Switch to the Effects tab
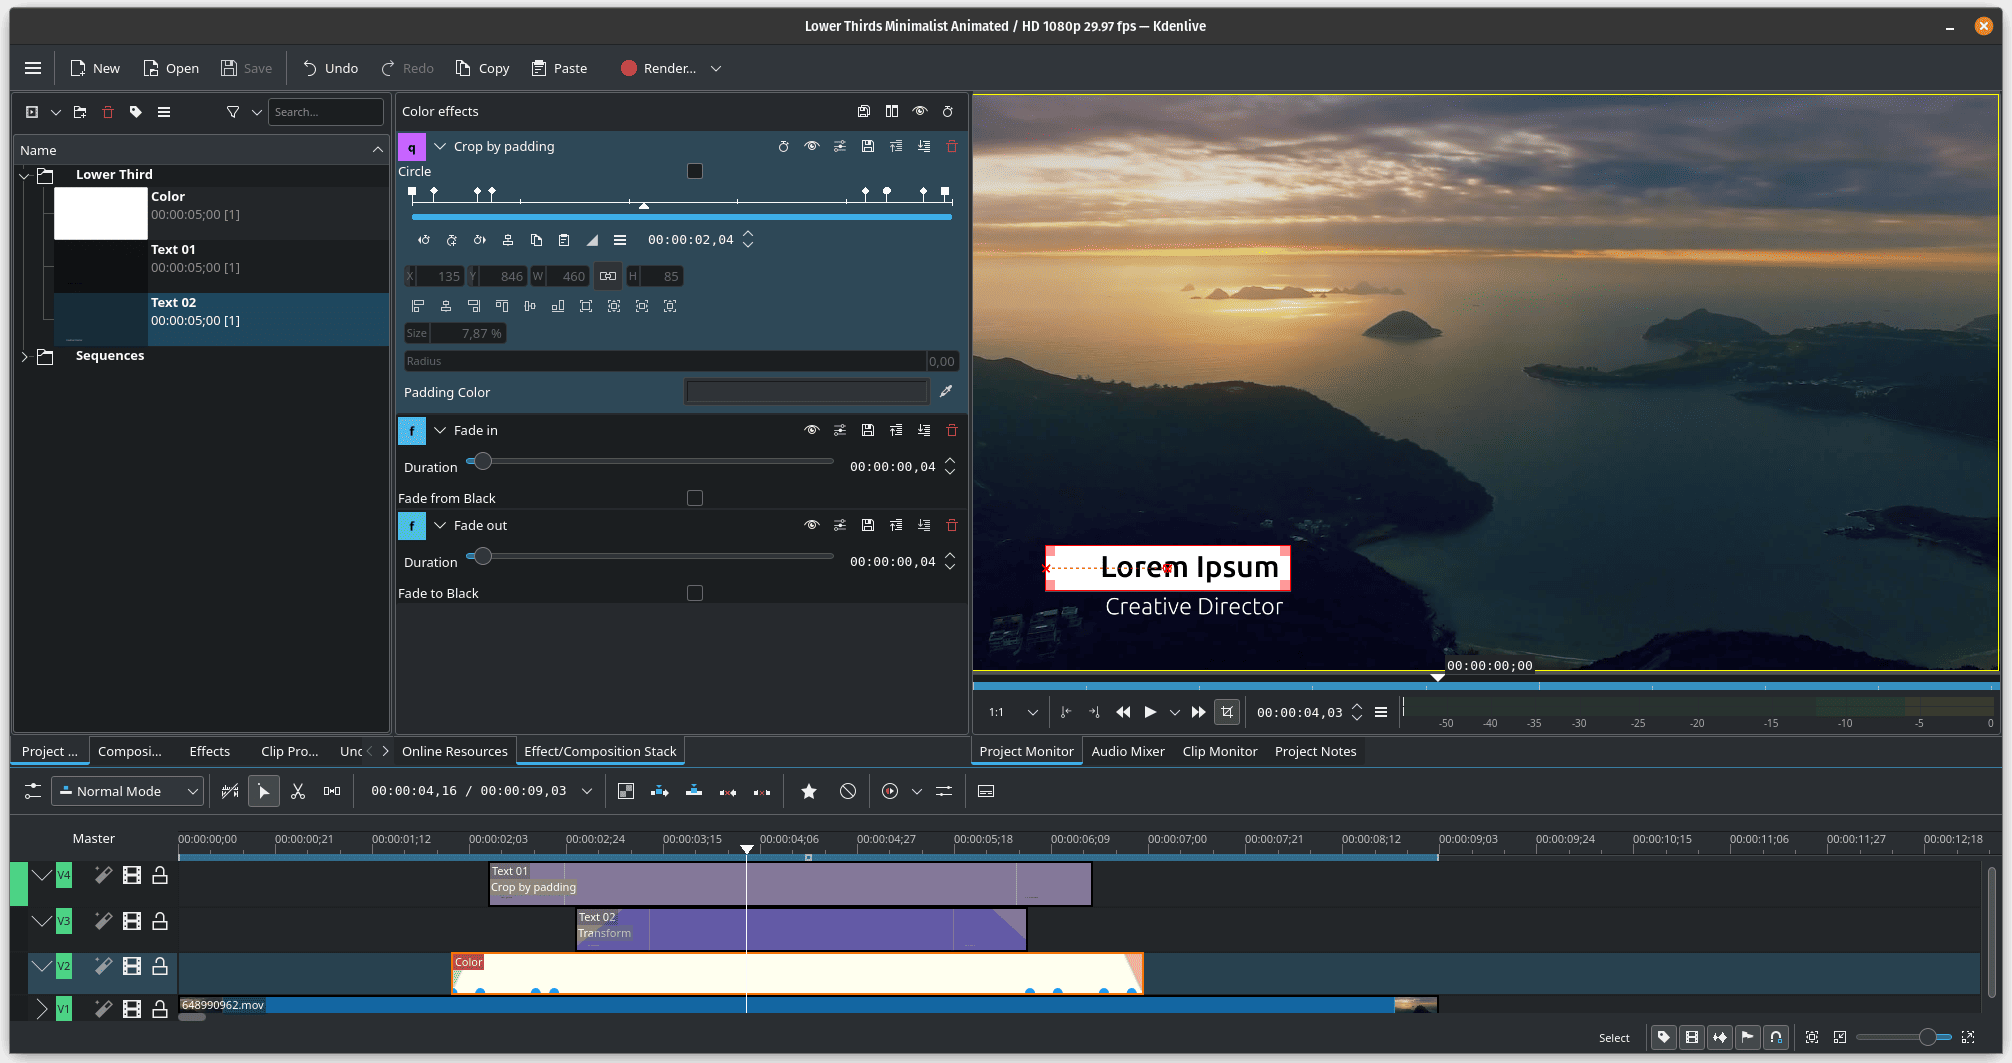 (x=210, y=751)
